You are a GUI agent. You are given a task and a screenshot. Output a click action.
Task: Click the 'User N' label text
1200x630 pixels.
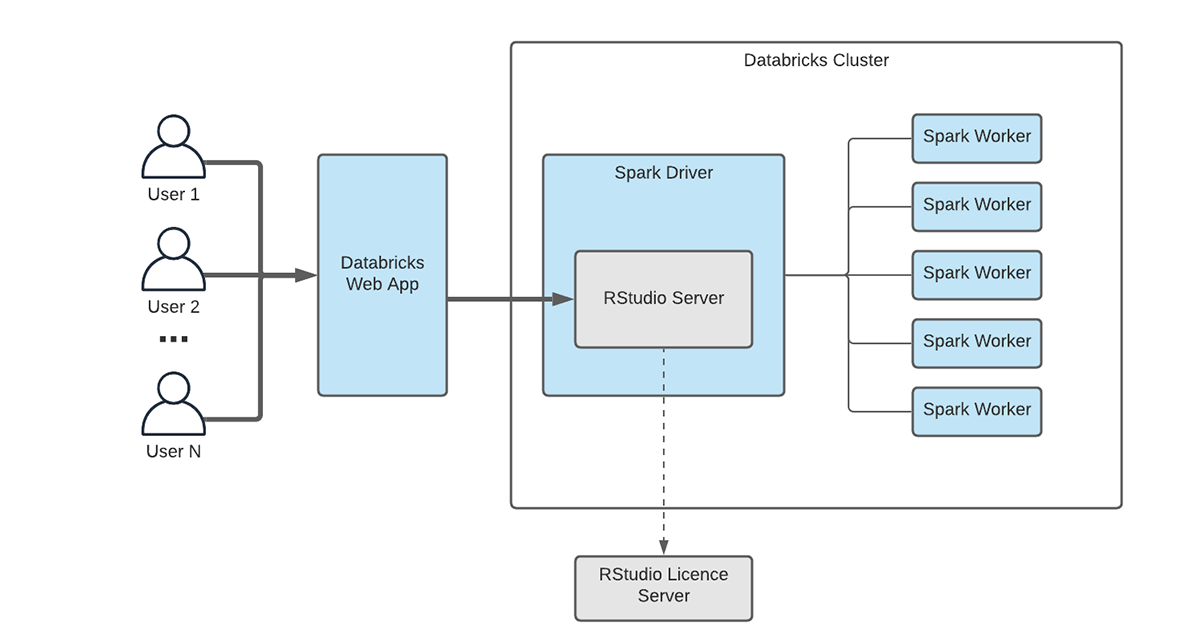click(x=174, y=451)
